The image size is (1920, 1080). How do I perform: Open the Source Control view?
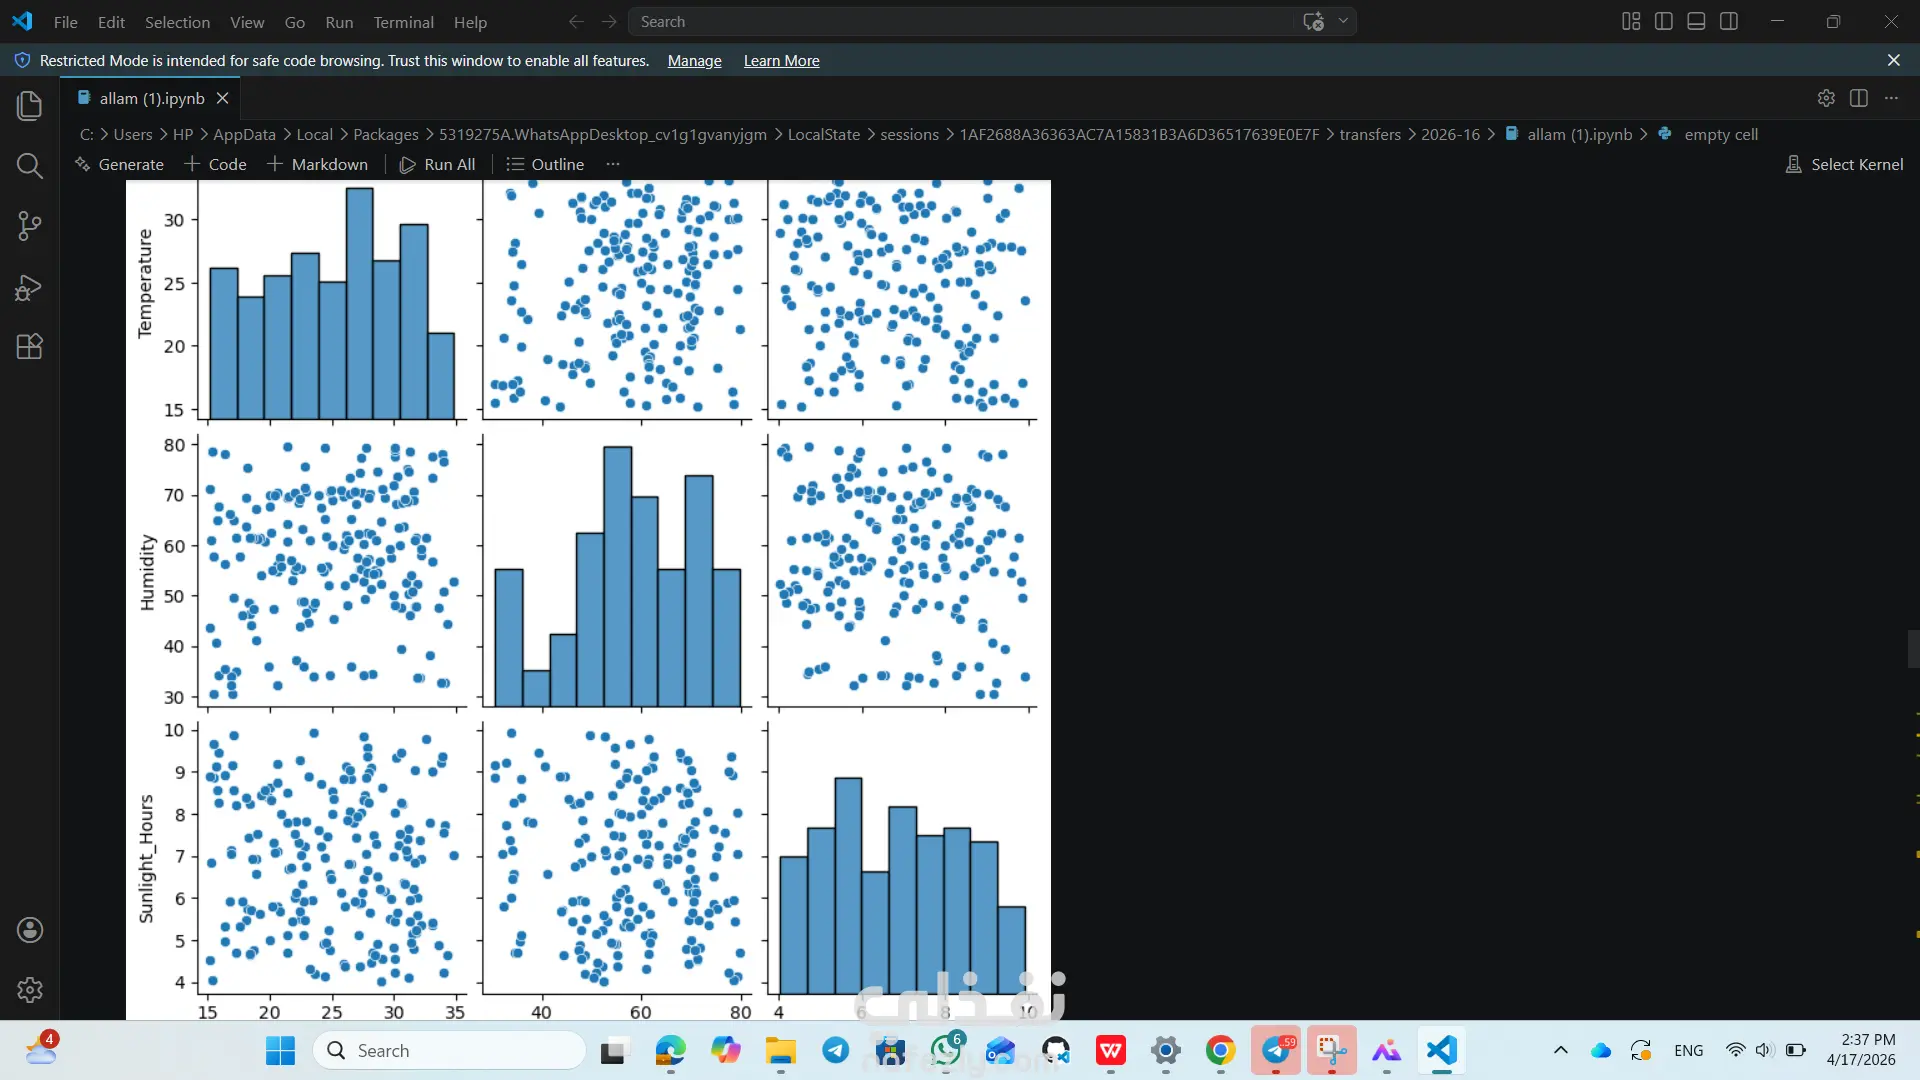(x=30, y=226)
